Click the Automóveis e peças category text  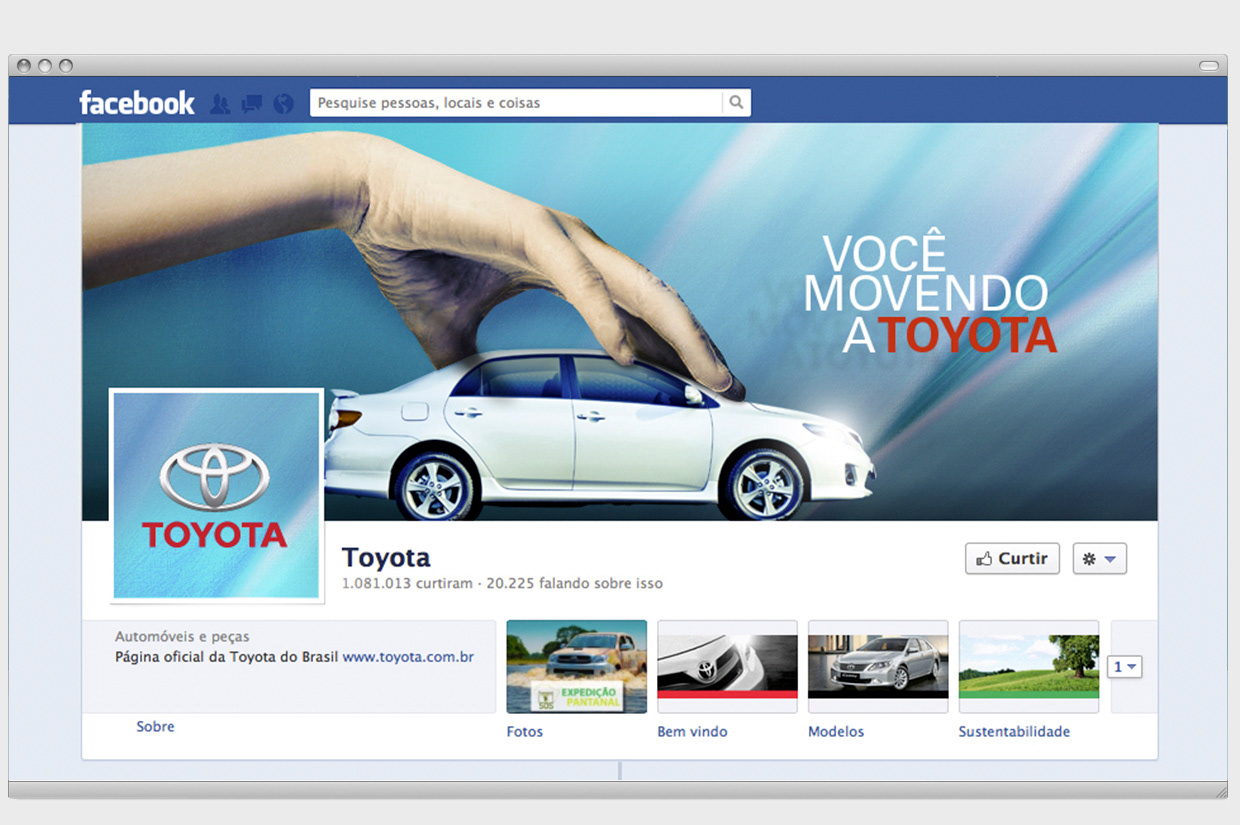182,637
